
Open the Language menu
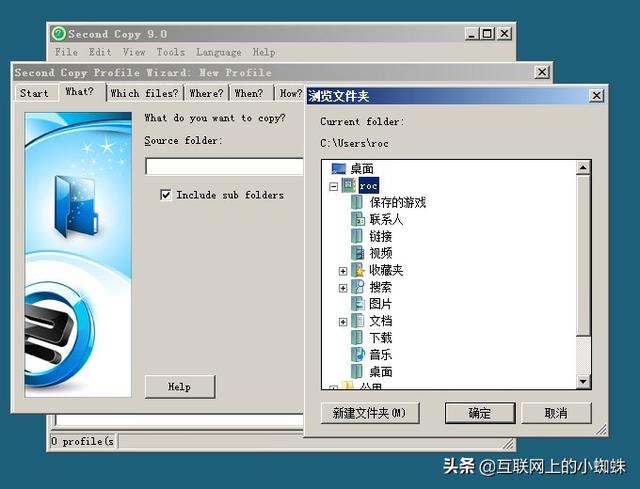(219, 52)
